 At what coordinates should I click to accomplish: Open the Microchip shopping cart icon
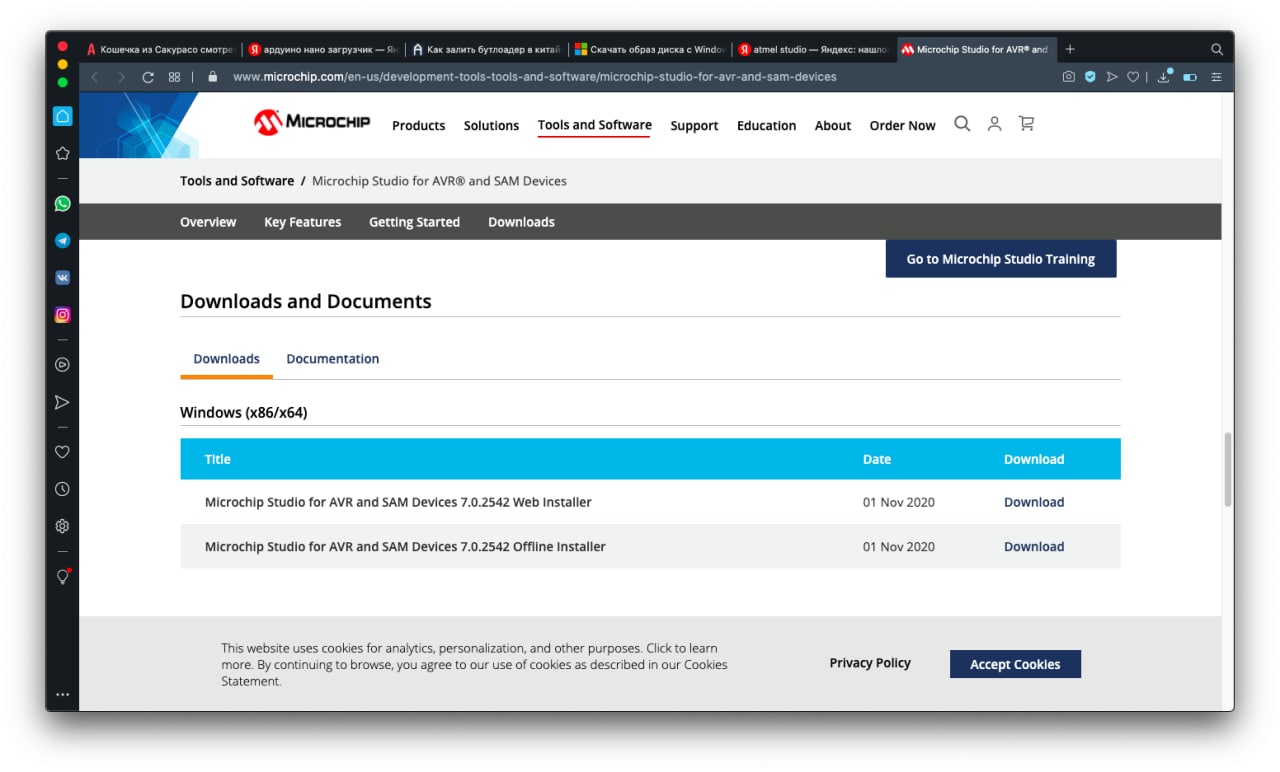click(1026, 124)
